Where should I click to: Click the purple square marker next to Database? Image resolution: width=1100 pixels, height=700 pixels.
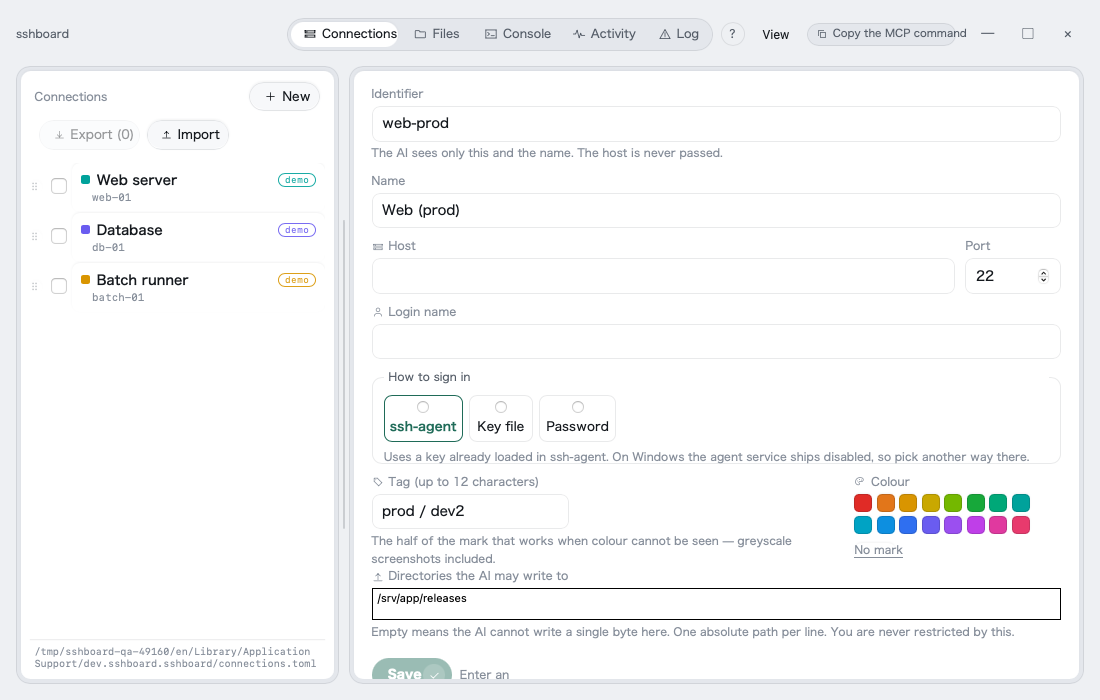point(86,229)
